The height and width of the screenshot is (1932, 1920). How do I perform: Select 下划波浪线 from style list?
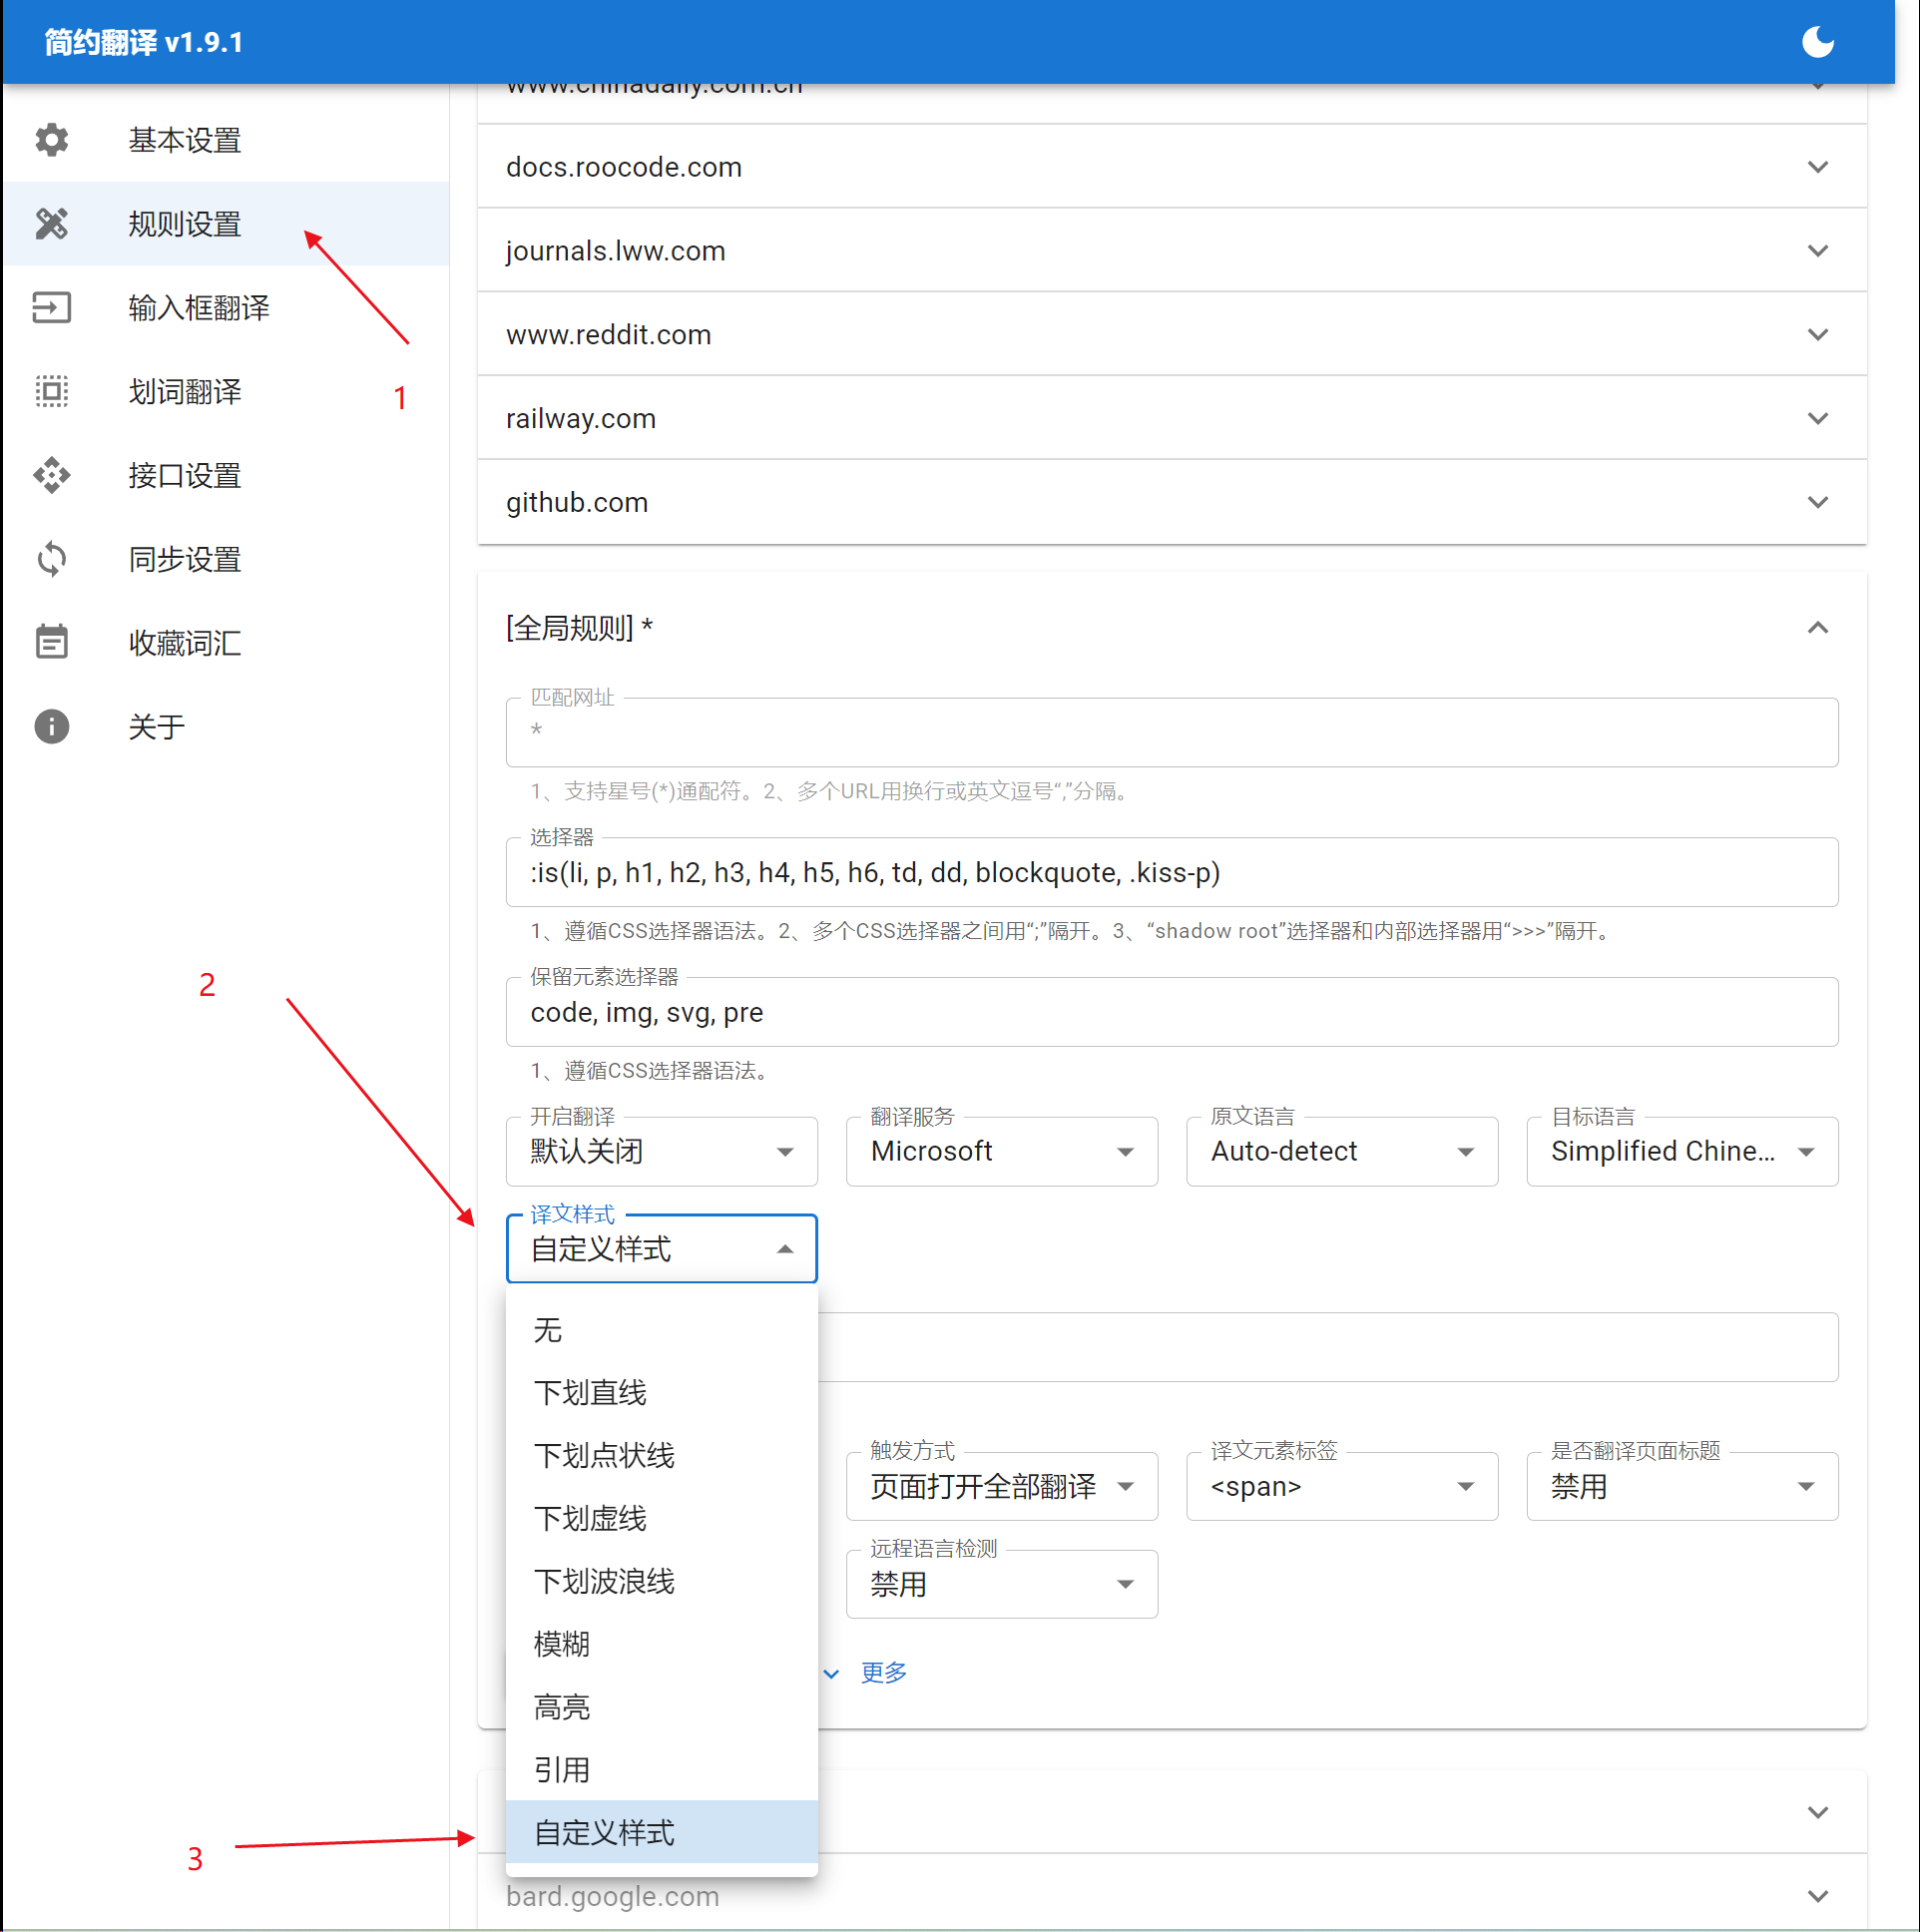click(604, 1581)
